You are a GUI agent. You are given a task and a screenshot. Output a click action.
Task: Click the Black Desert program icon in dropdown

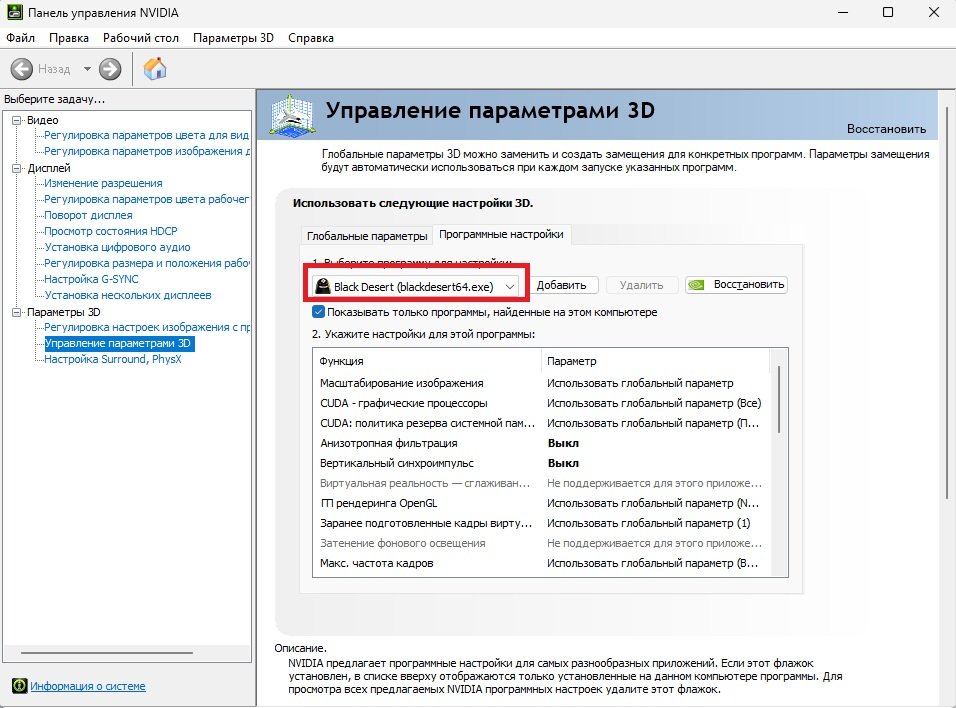pos(323,286)
